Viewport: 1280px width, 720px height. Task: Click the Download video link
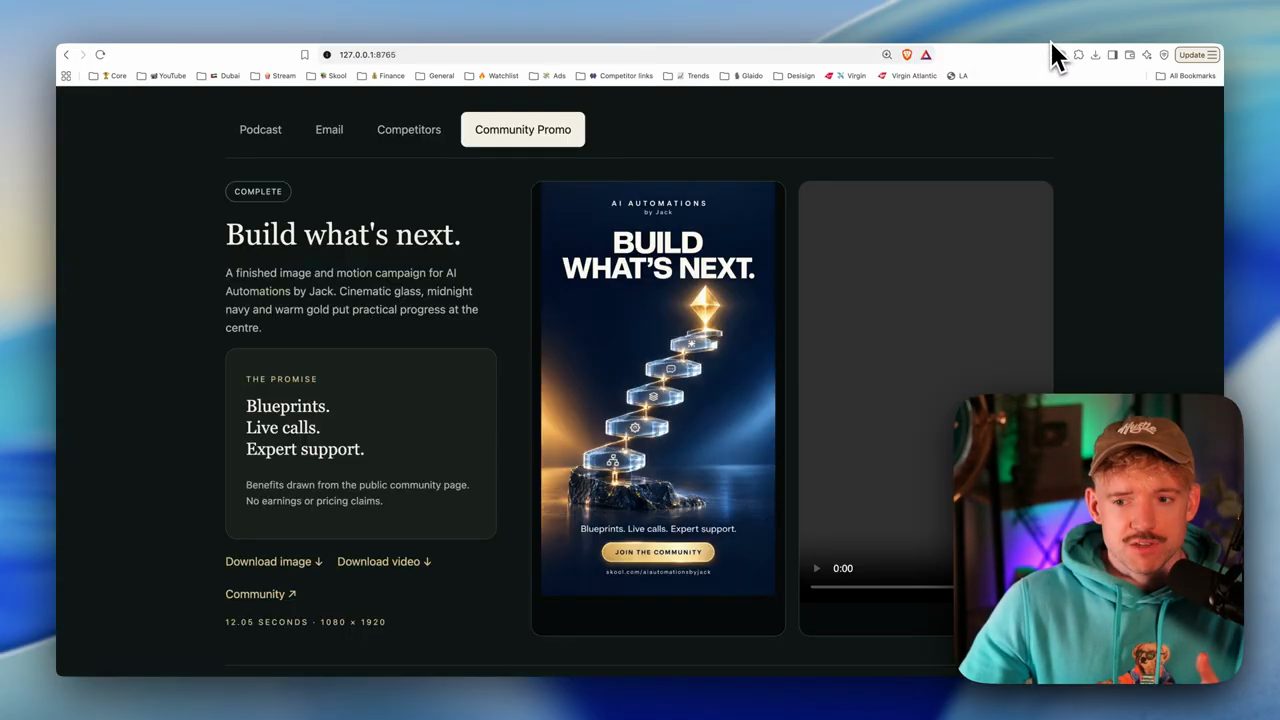384,562
